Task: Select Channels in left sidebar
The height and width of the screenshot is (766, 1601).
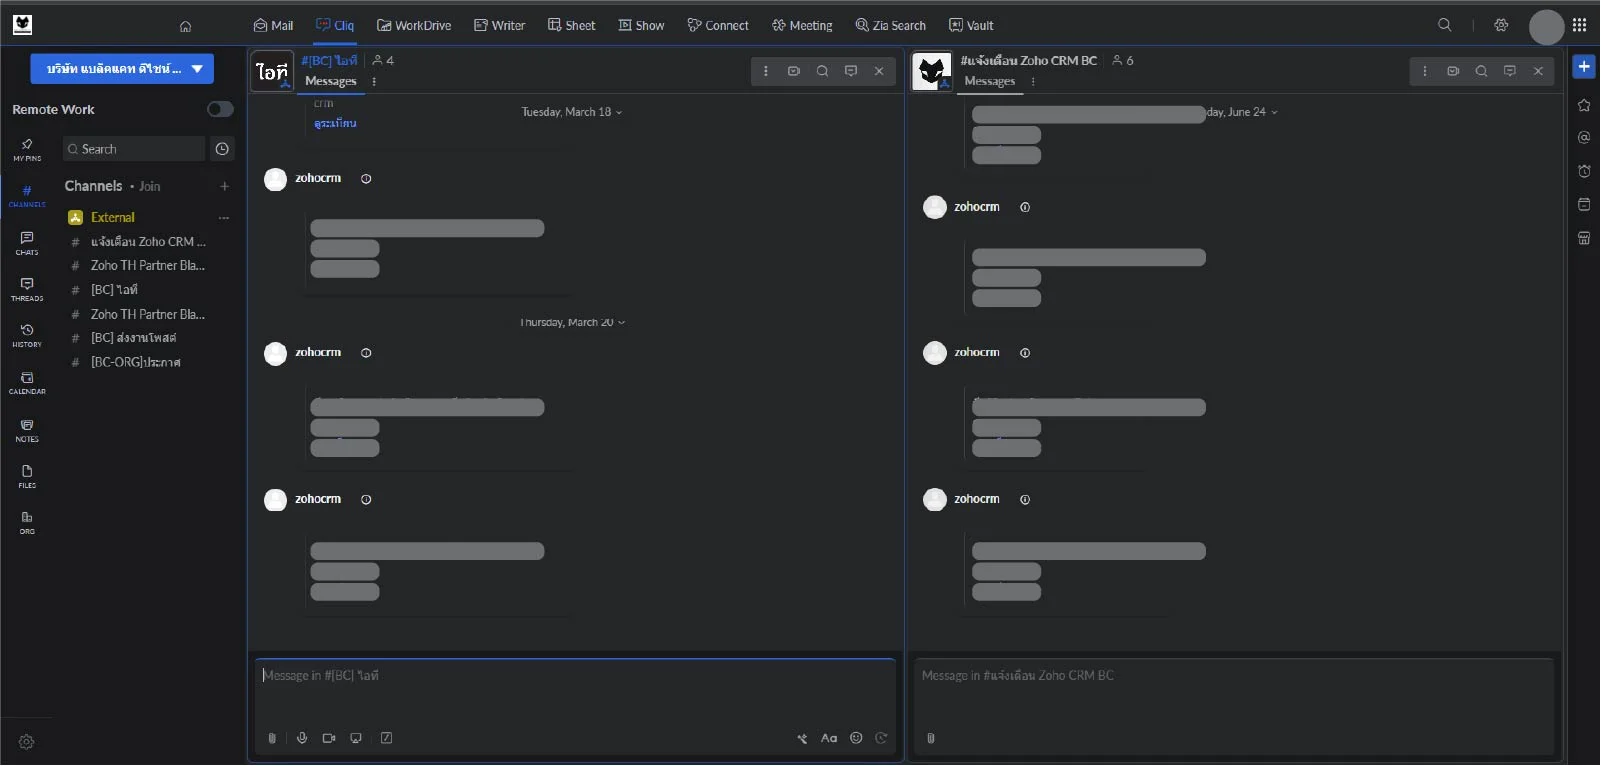Action: coord(27,196)
